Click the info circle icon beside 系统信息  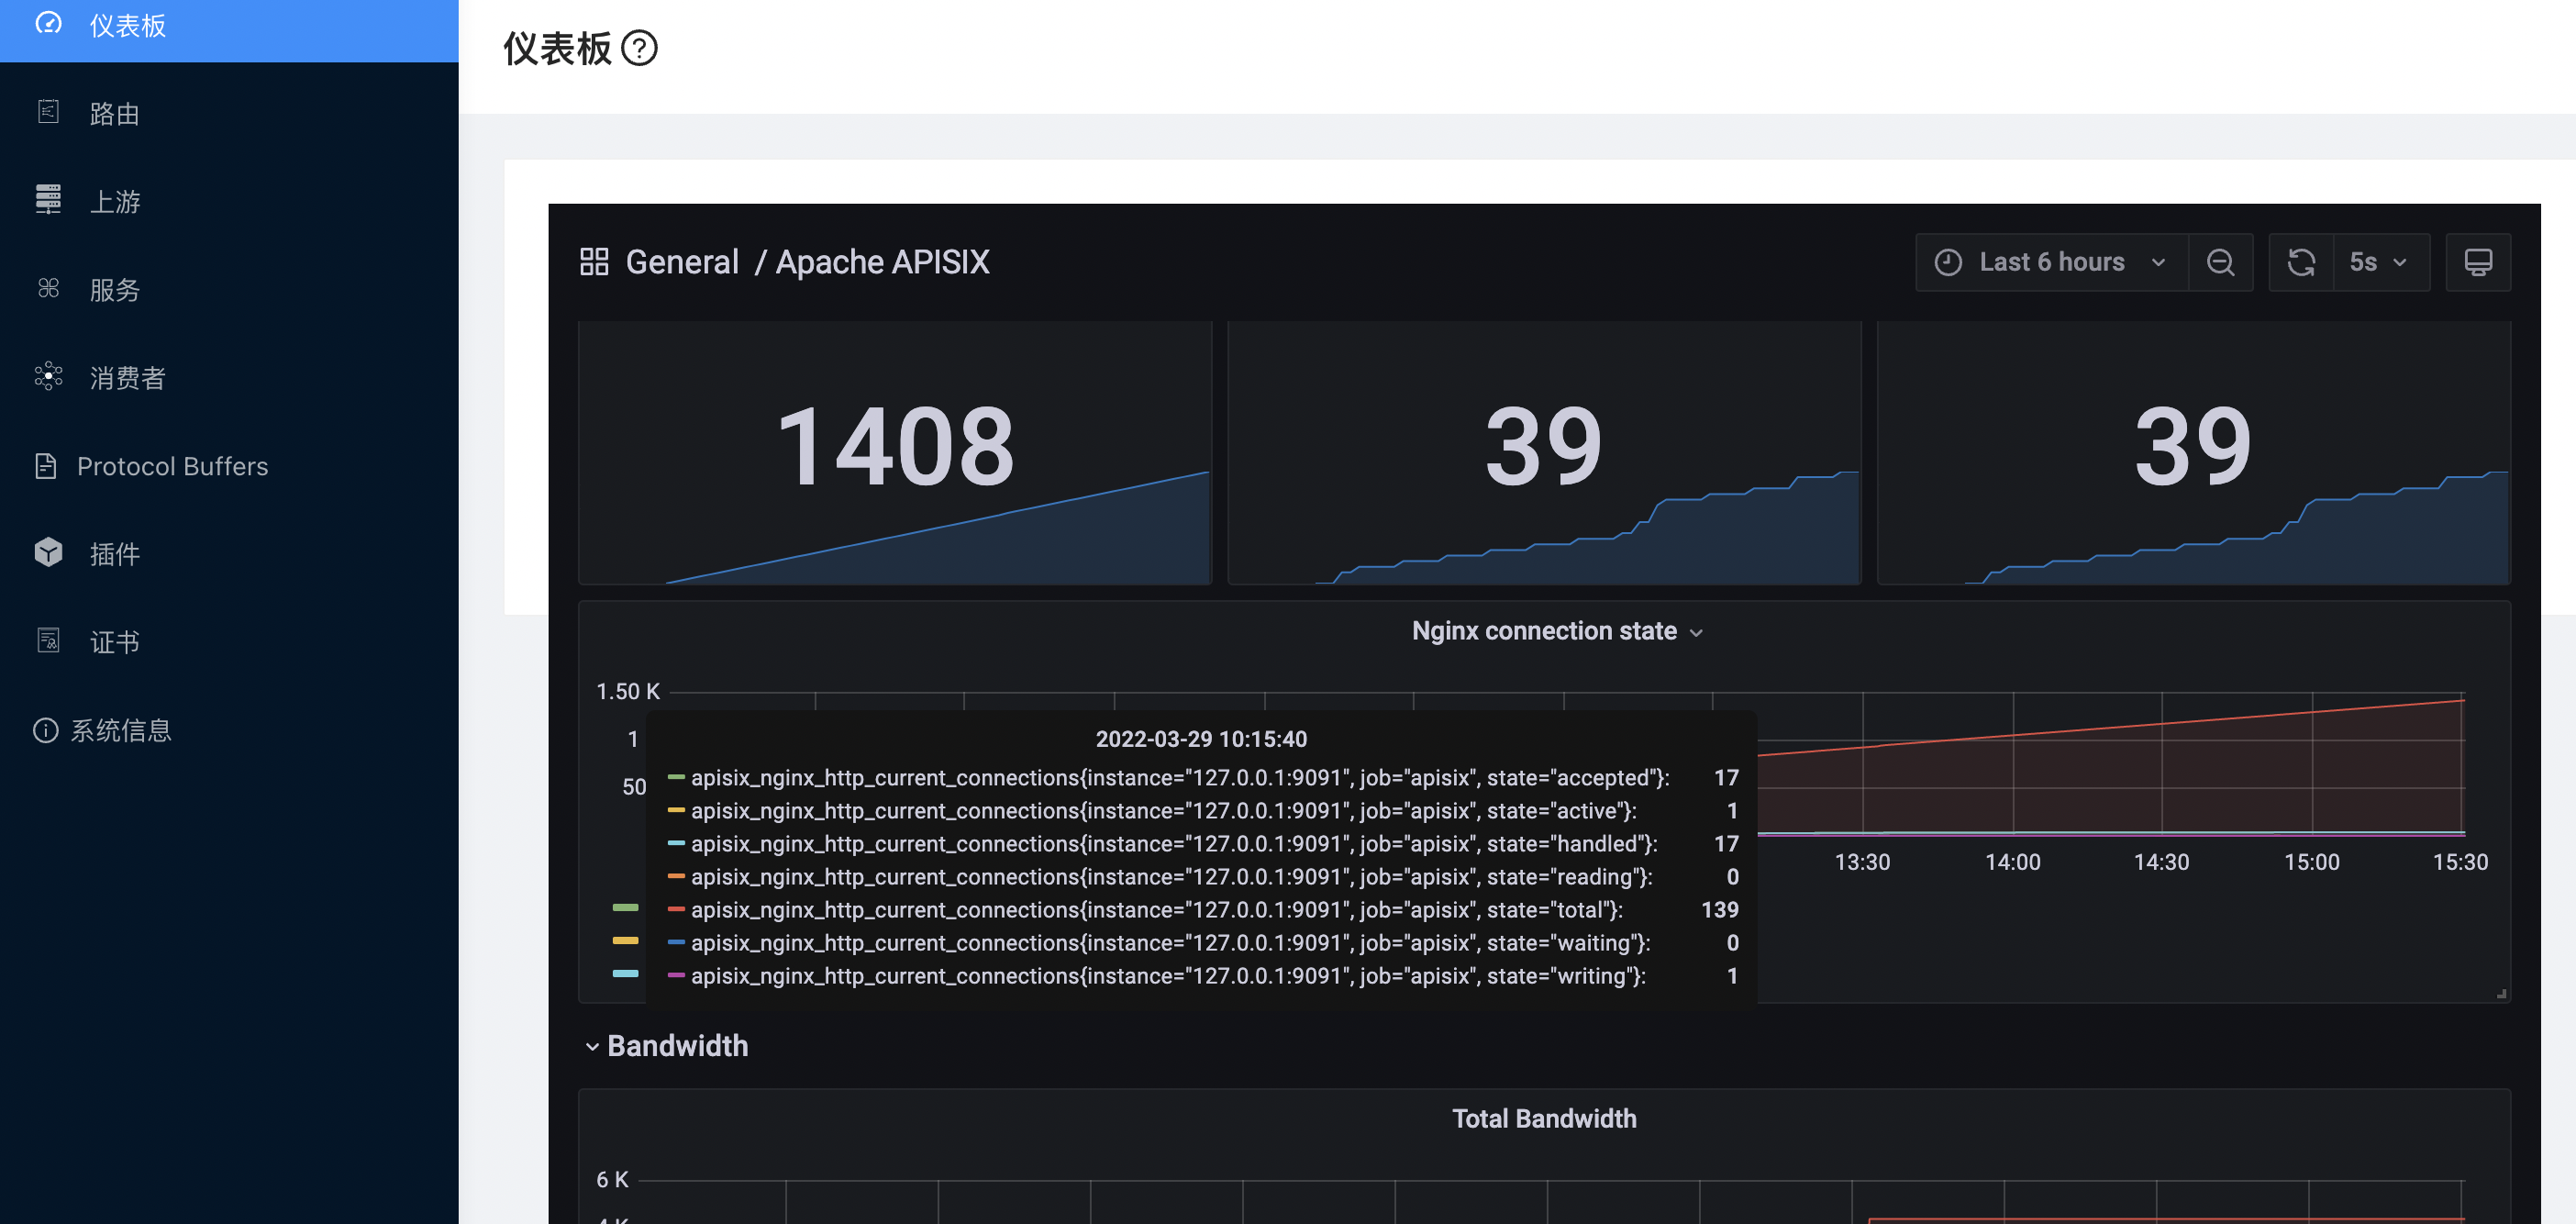(46, 730)
